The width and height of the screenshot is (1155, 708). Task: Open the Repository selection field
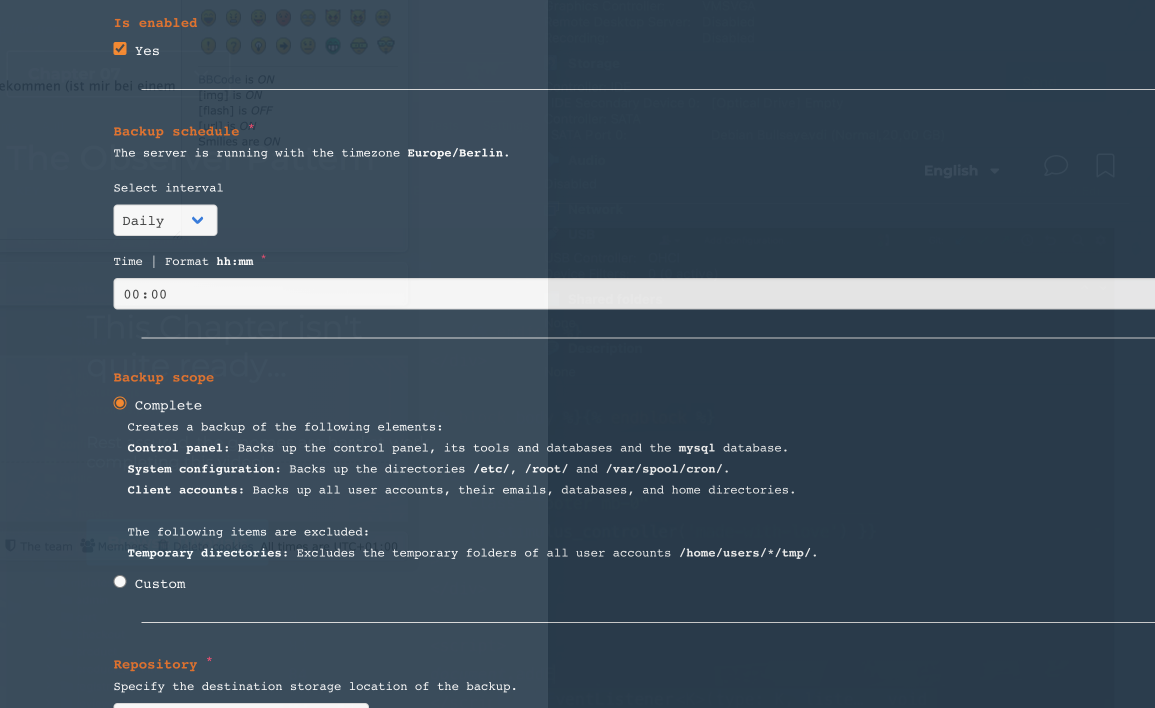(x=240, y=704)
